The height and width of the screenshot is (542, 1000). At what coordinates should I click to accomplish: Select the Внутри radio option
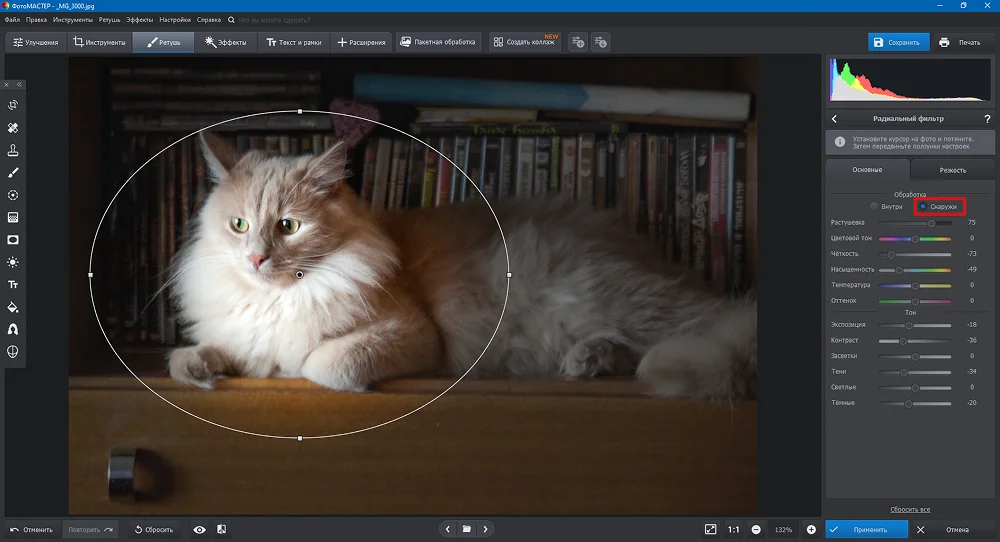(x=887, y=207)
